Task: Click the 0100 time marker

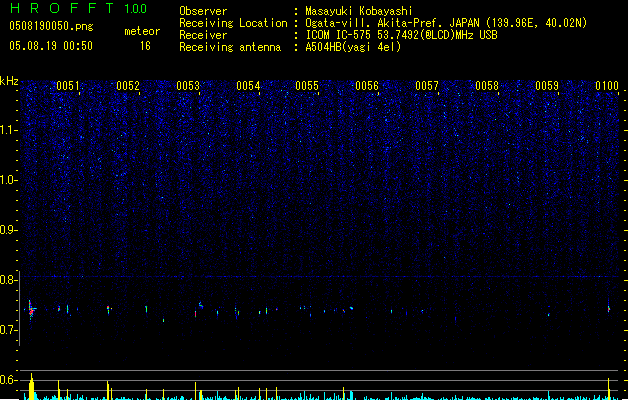Action: click(x=607, y=86)
